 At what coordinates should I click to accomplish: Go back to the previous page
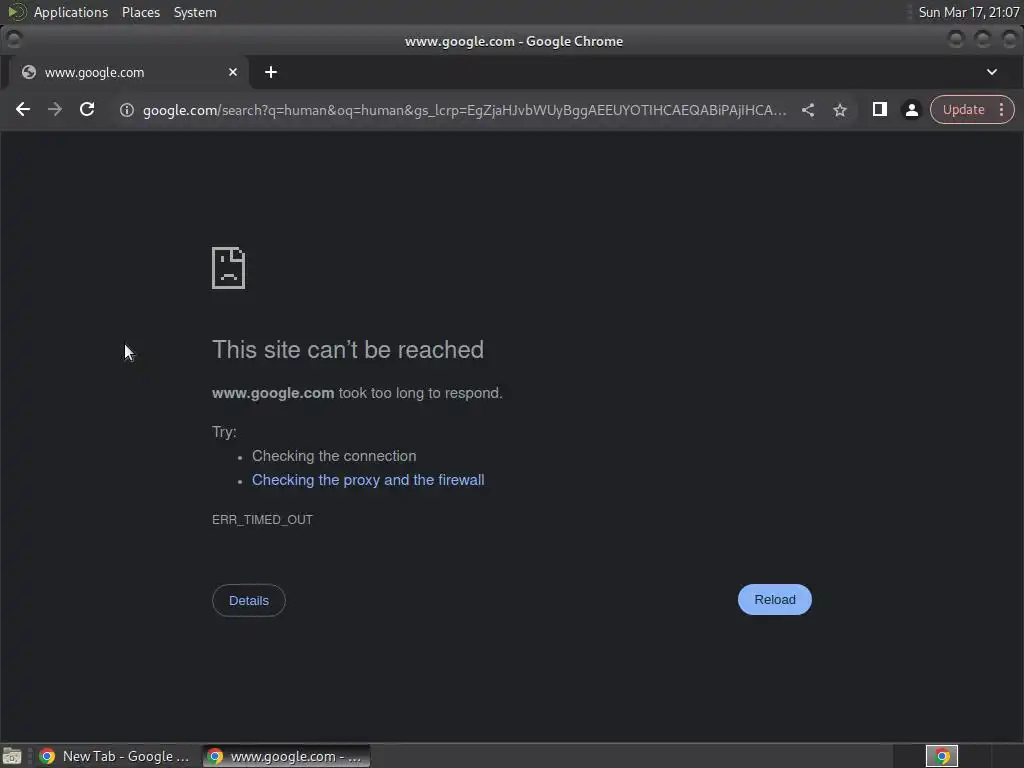[23, 110]
